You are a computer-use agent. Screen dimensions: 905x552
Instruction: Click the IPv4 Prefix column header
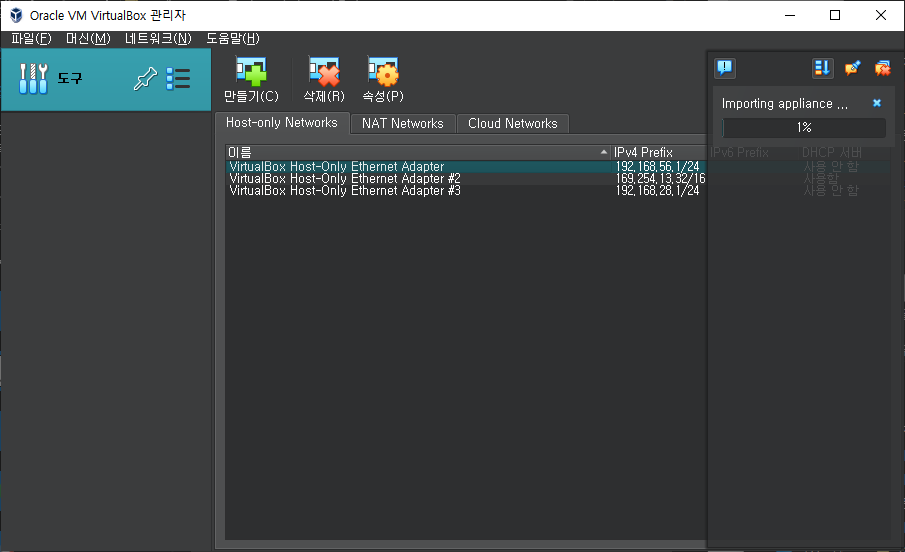[x=659, y=152]
